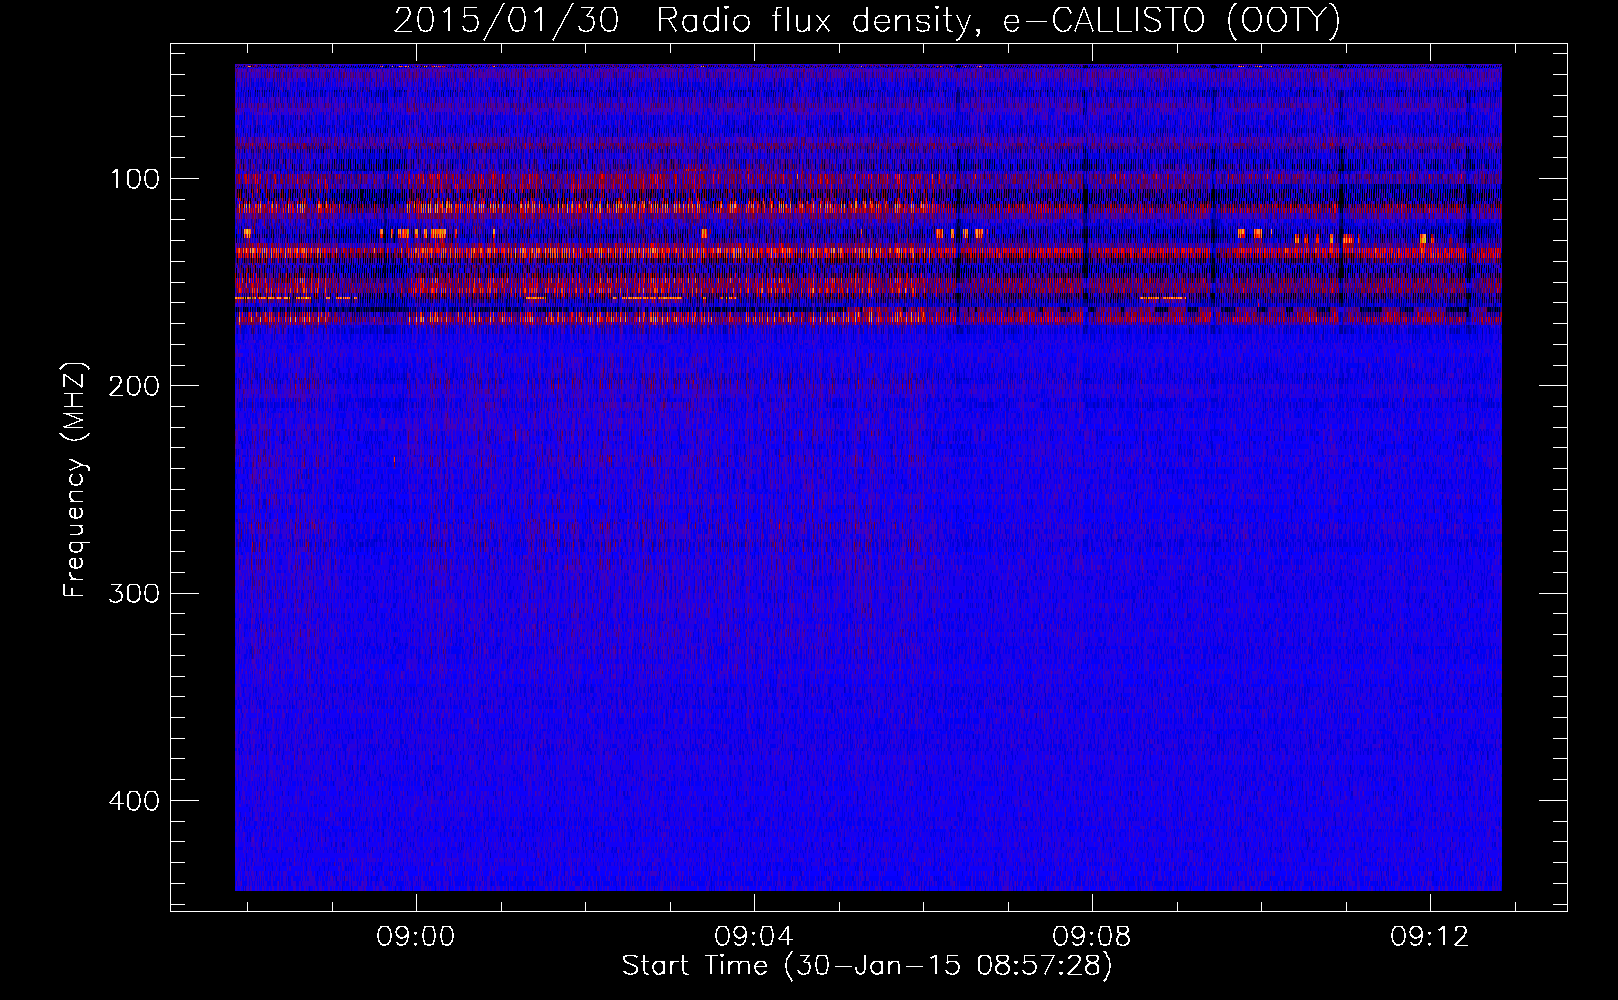Click the "Start Time (30-Jan-15 08:57:28)" label
1618x1000 pixels.
867,966
